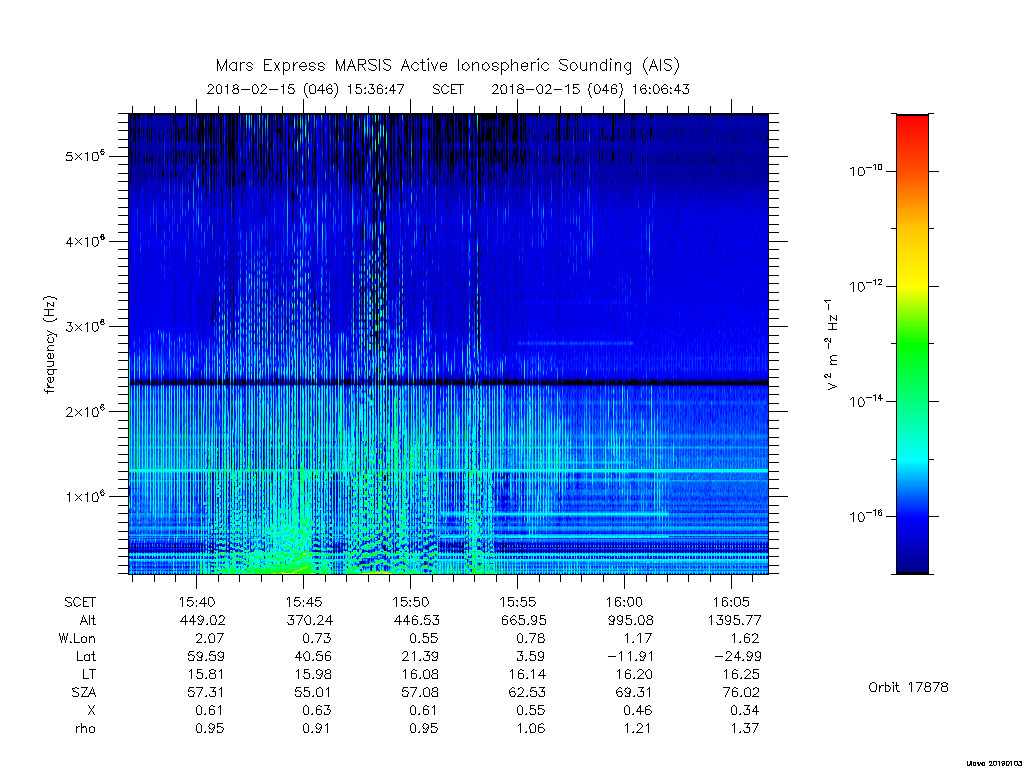The width and height of the screenshot is (1024, 768).
Task: Click rho value '1.21'
Action: (637, 728)
